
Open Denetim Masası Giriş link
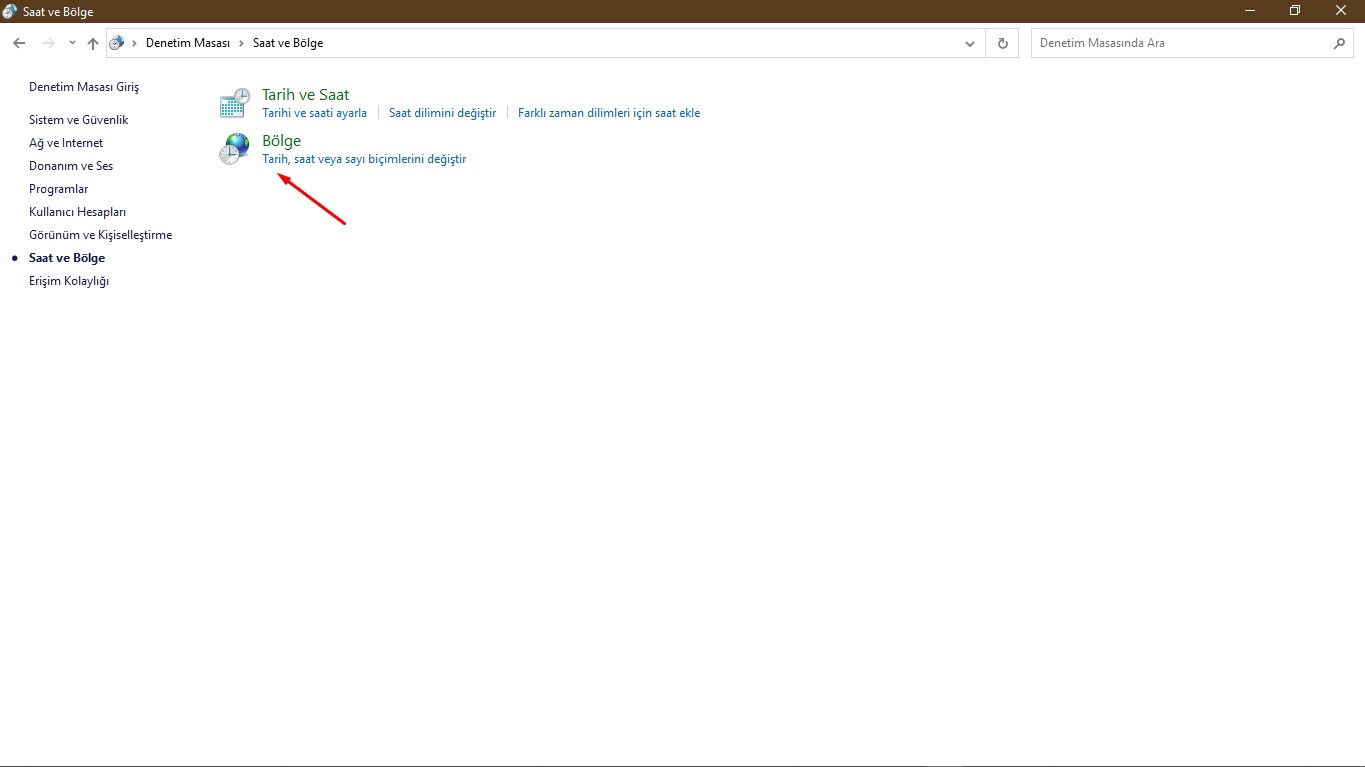(84, 87)
